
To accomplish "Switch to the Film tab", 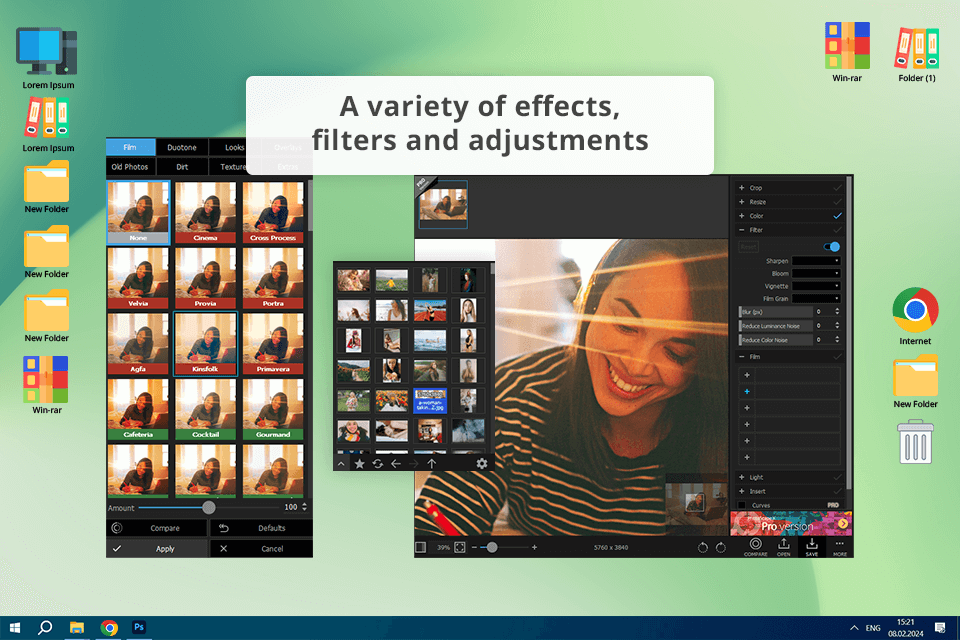I will (130, 147).
